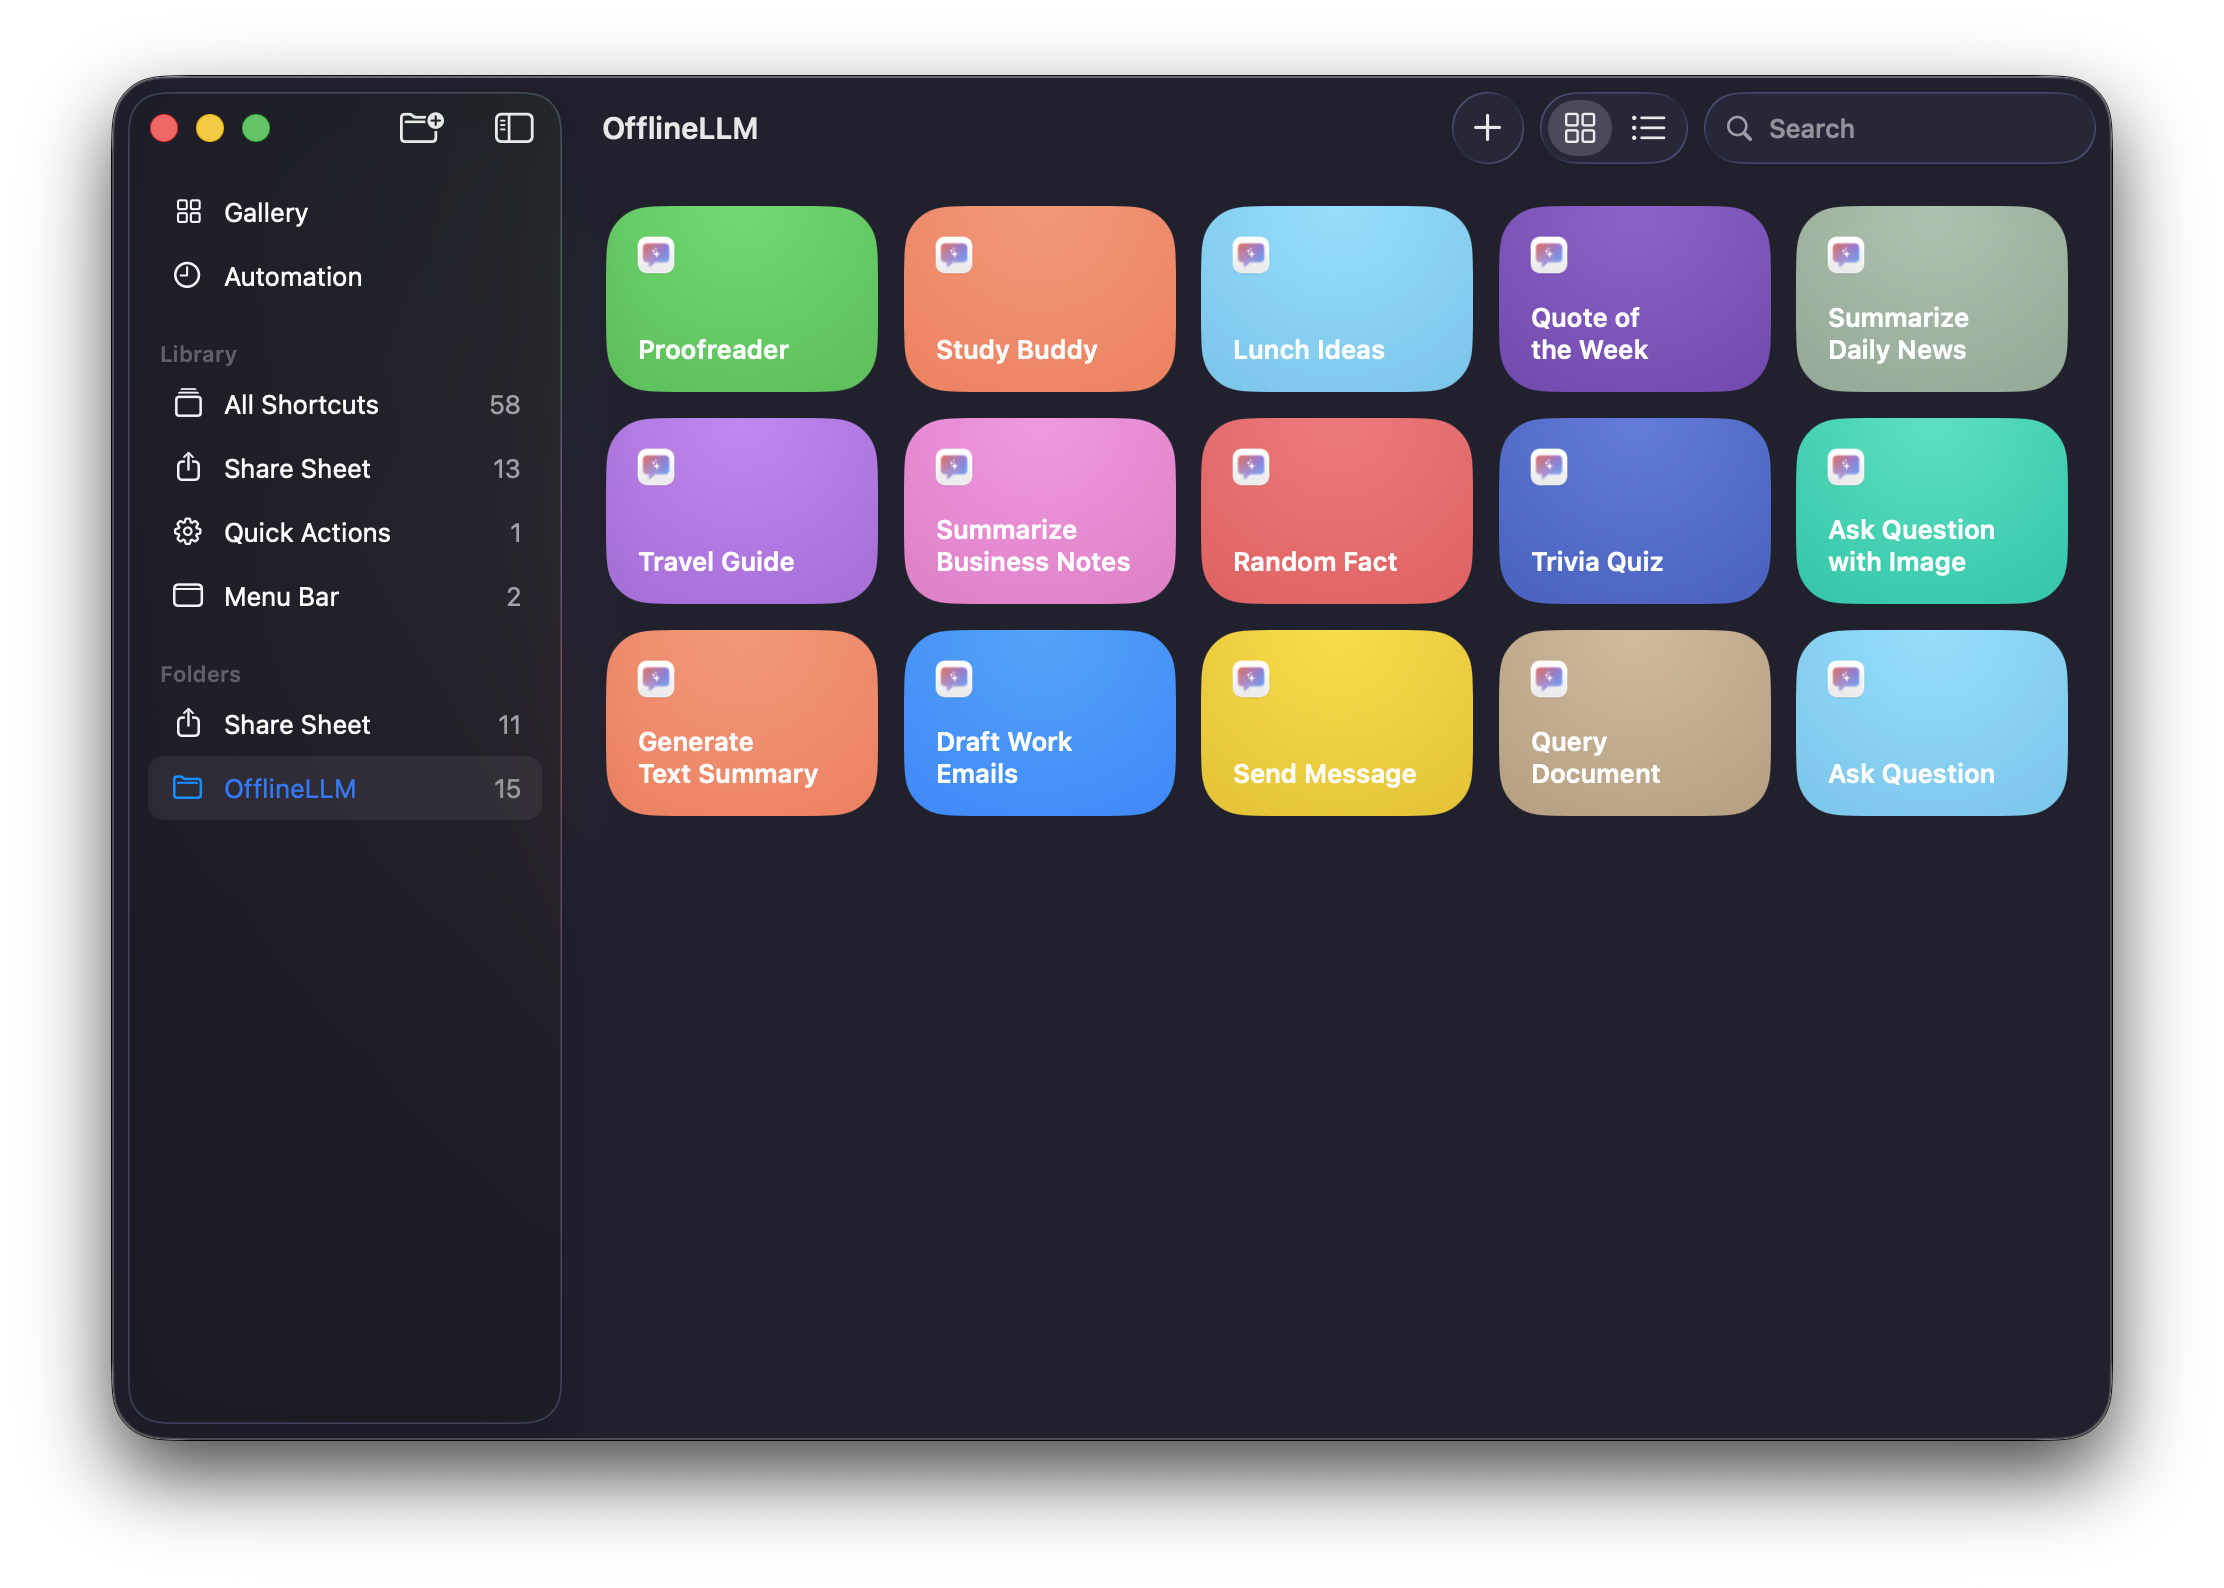Open Quick Actions in the sidebar
The height and width of the screenshot is (1588, 2224).
(306, 532)
